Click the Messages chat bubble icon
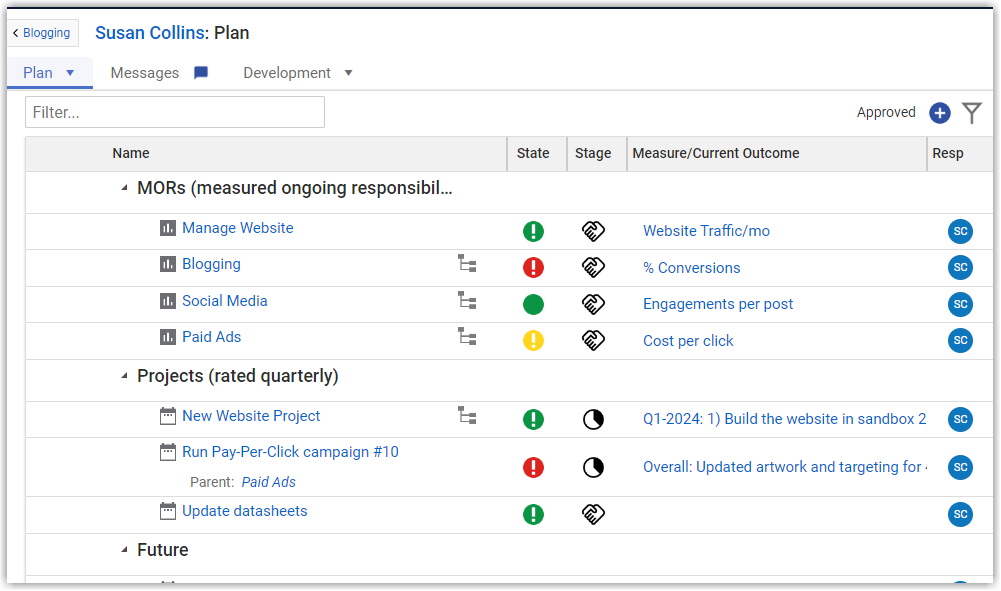This screenshot has width=1001, height=591. (201, 73)
